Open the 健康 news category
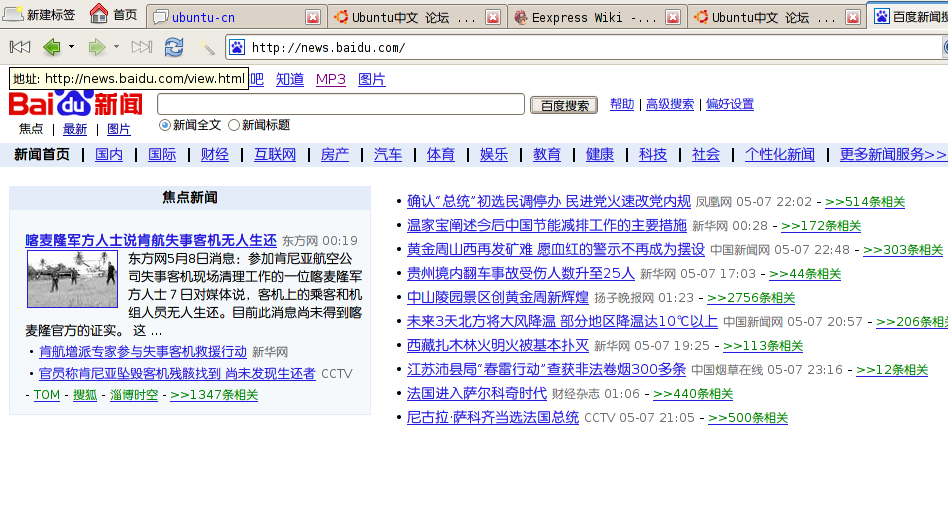Image resolution: width=948 pixels, height=508 pixels. [600, 155]
